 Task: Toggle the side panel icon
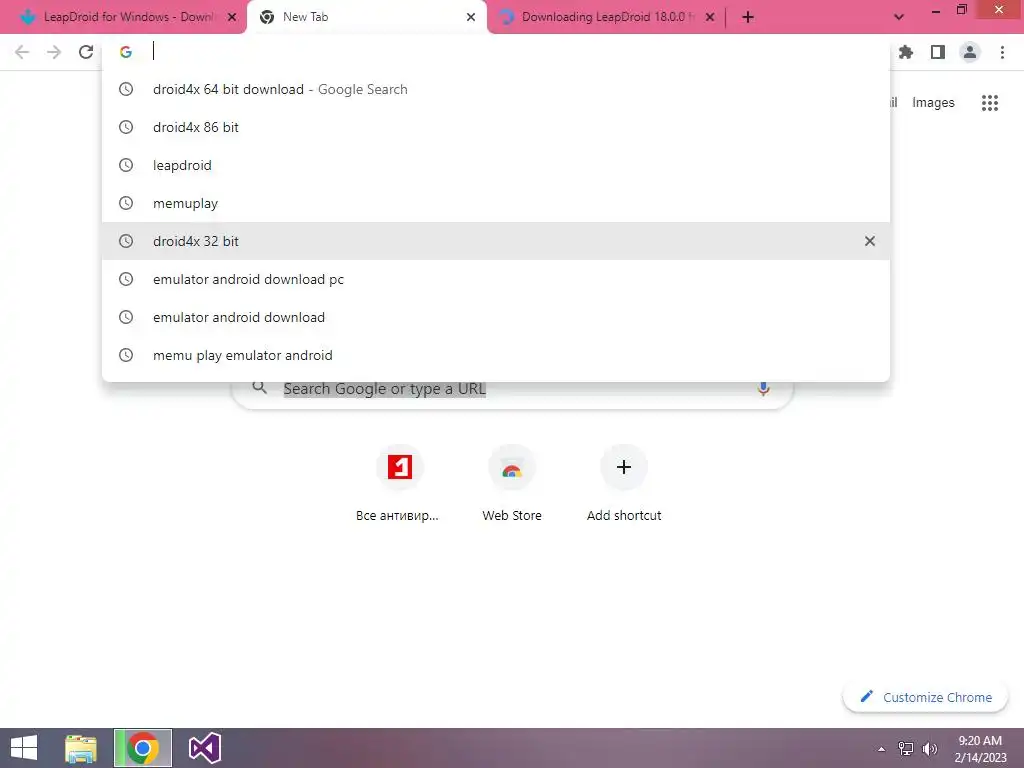click(x=938, y=52)
